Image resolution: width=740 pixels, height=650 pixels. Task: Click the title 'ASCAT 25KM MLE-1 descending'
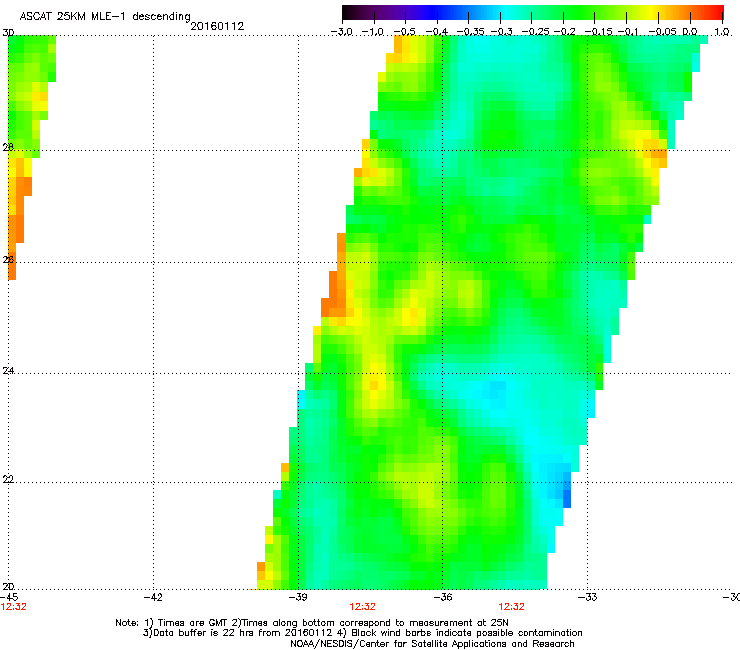[105, 17]
